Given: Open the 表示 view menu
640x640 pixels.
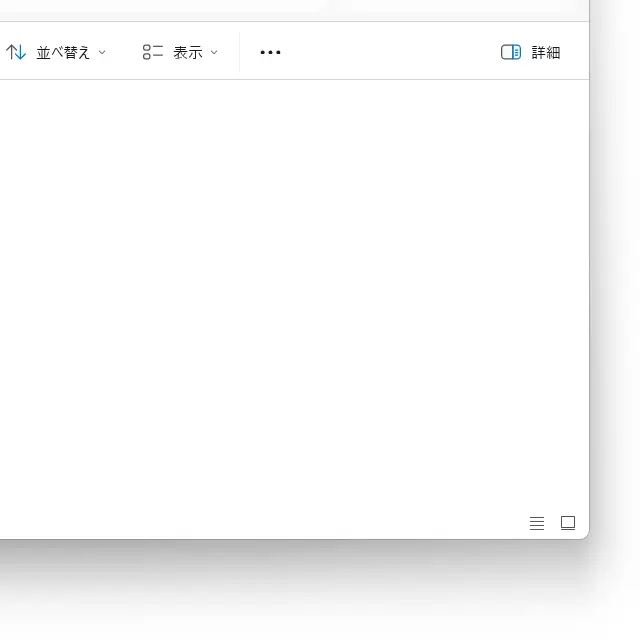Looking at the screenshot, I should point(180,52).
